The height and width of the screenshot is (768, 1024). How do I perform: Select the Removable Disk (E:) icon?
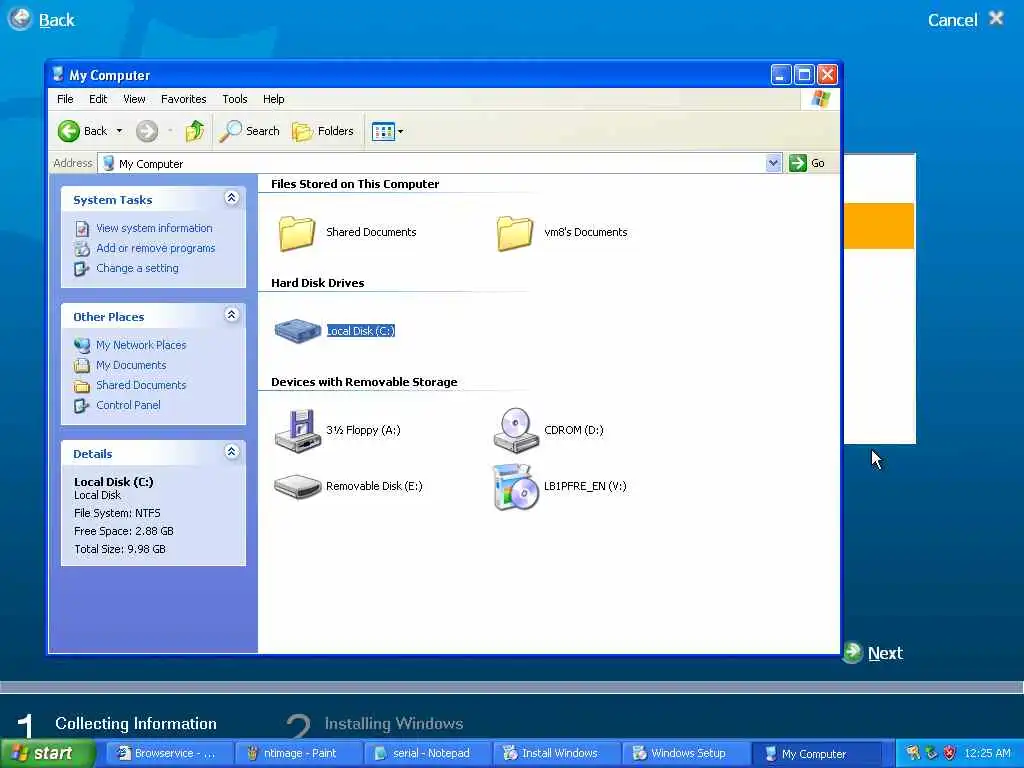pos(298,487)
